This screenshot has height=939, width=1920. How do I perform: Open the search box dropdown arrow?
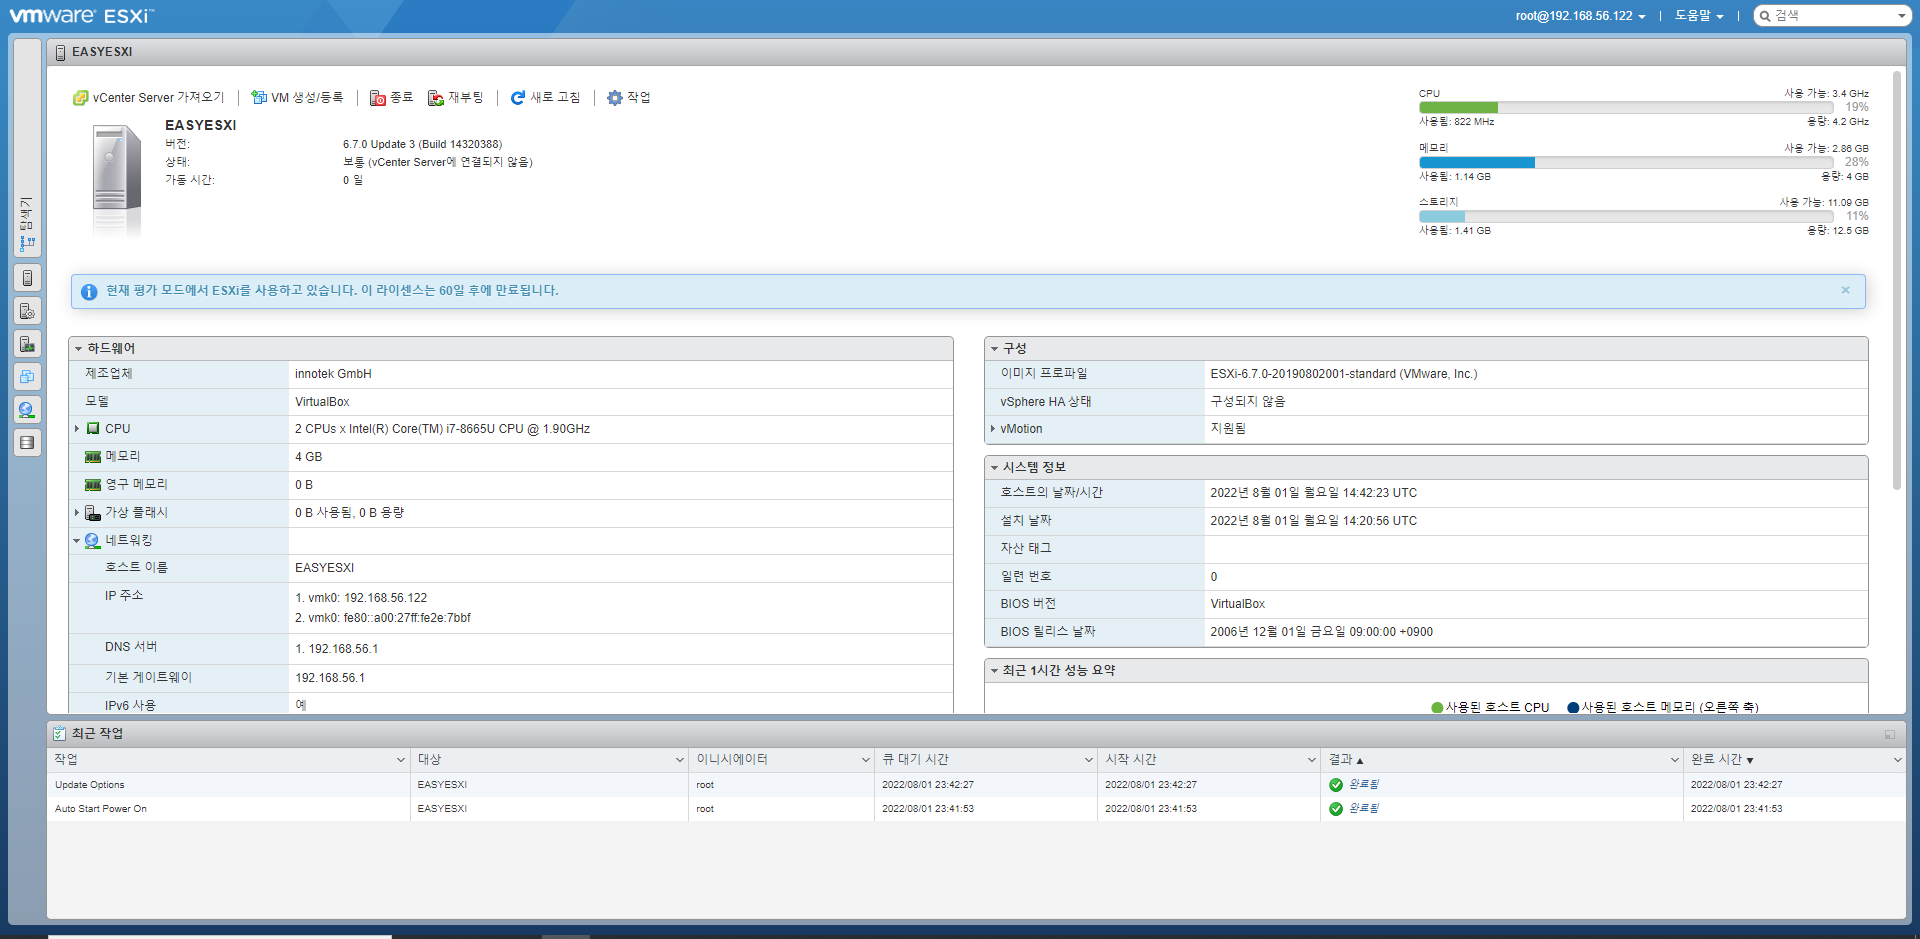(1901, 16)
